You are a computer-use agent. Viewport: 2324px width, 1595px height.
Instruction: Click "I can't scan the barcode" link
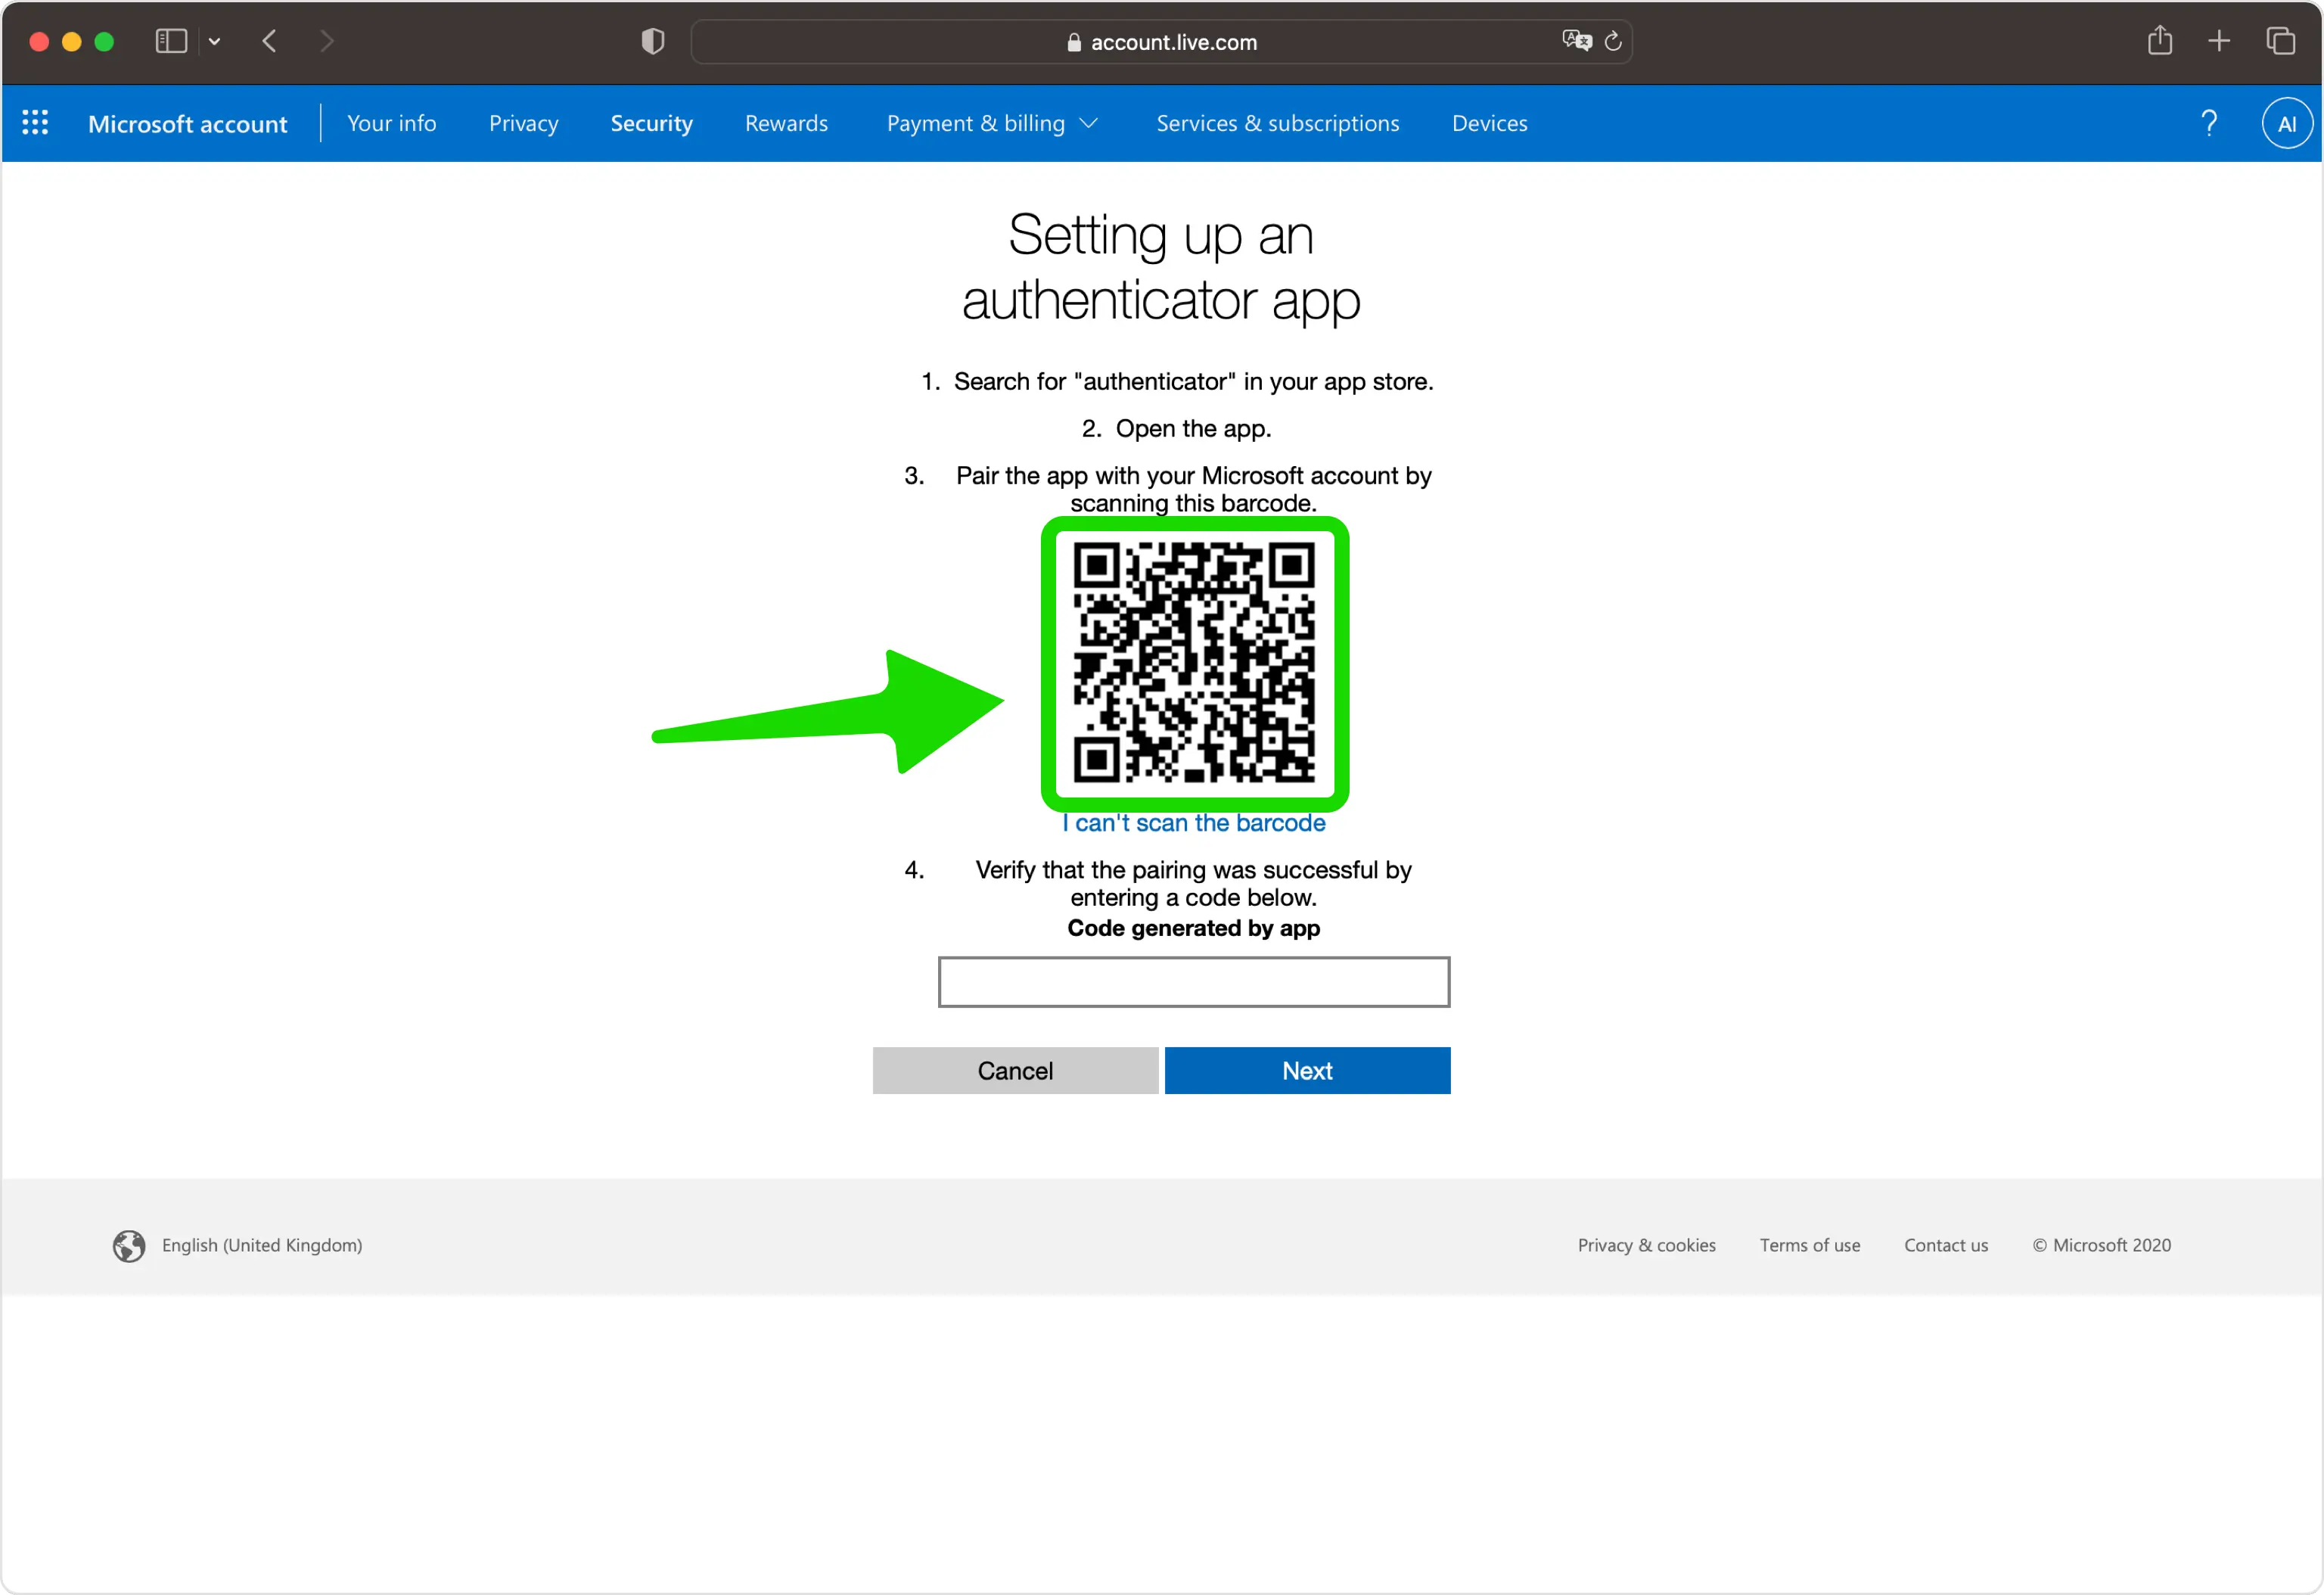coord(1194,823)
